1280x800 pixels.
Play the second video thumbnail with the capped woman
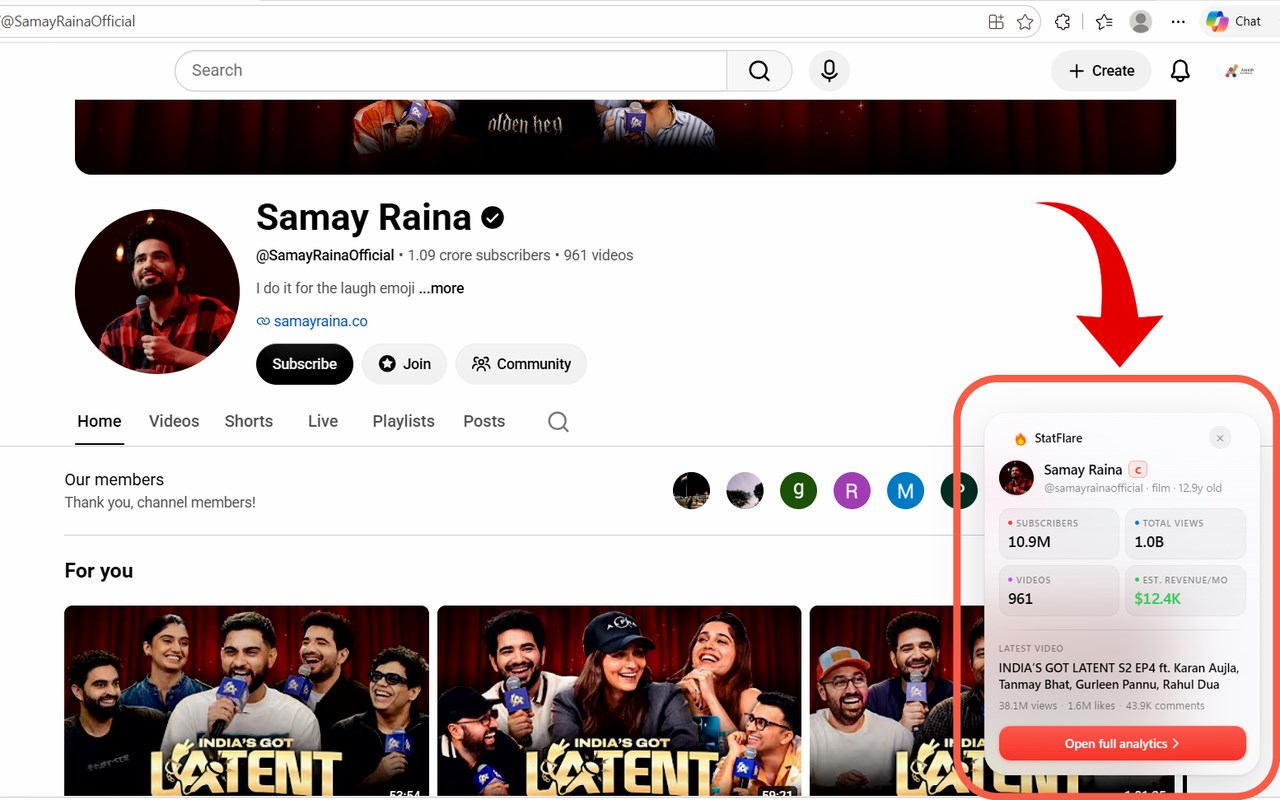pyautogui.click(x=619, y=701)
